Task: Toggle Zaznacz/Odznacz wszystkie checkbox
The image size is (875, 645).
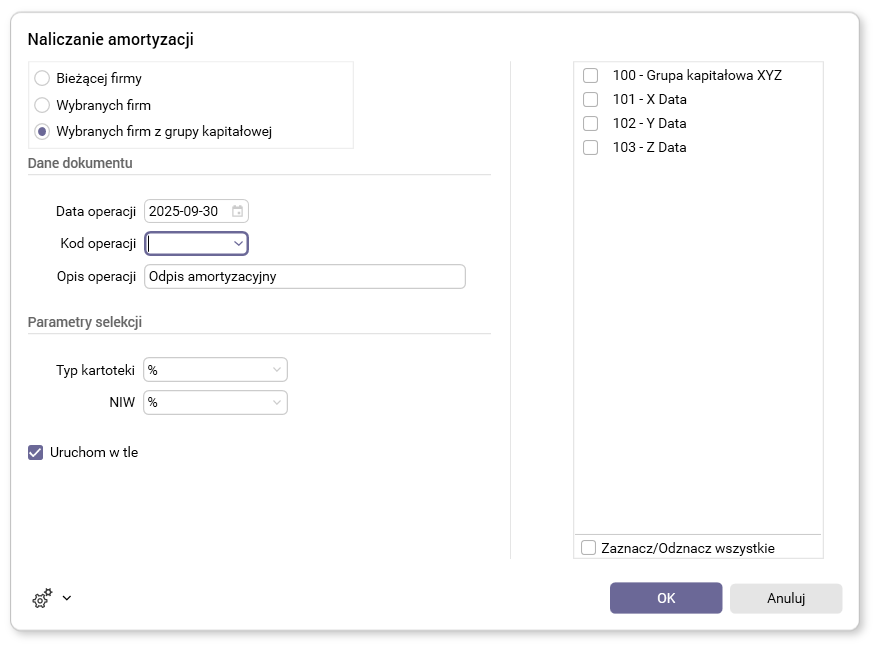Action: pos(589,548)
